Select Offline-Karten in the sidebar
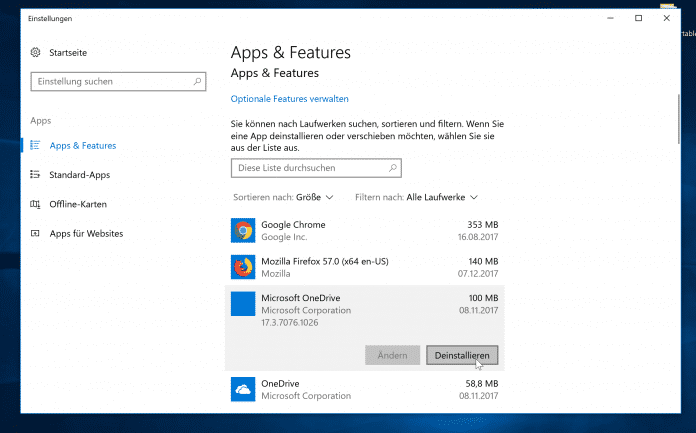696x433 pixels. (x=78, y=204)
